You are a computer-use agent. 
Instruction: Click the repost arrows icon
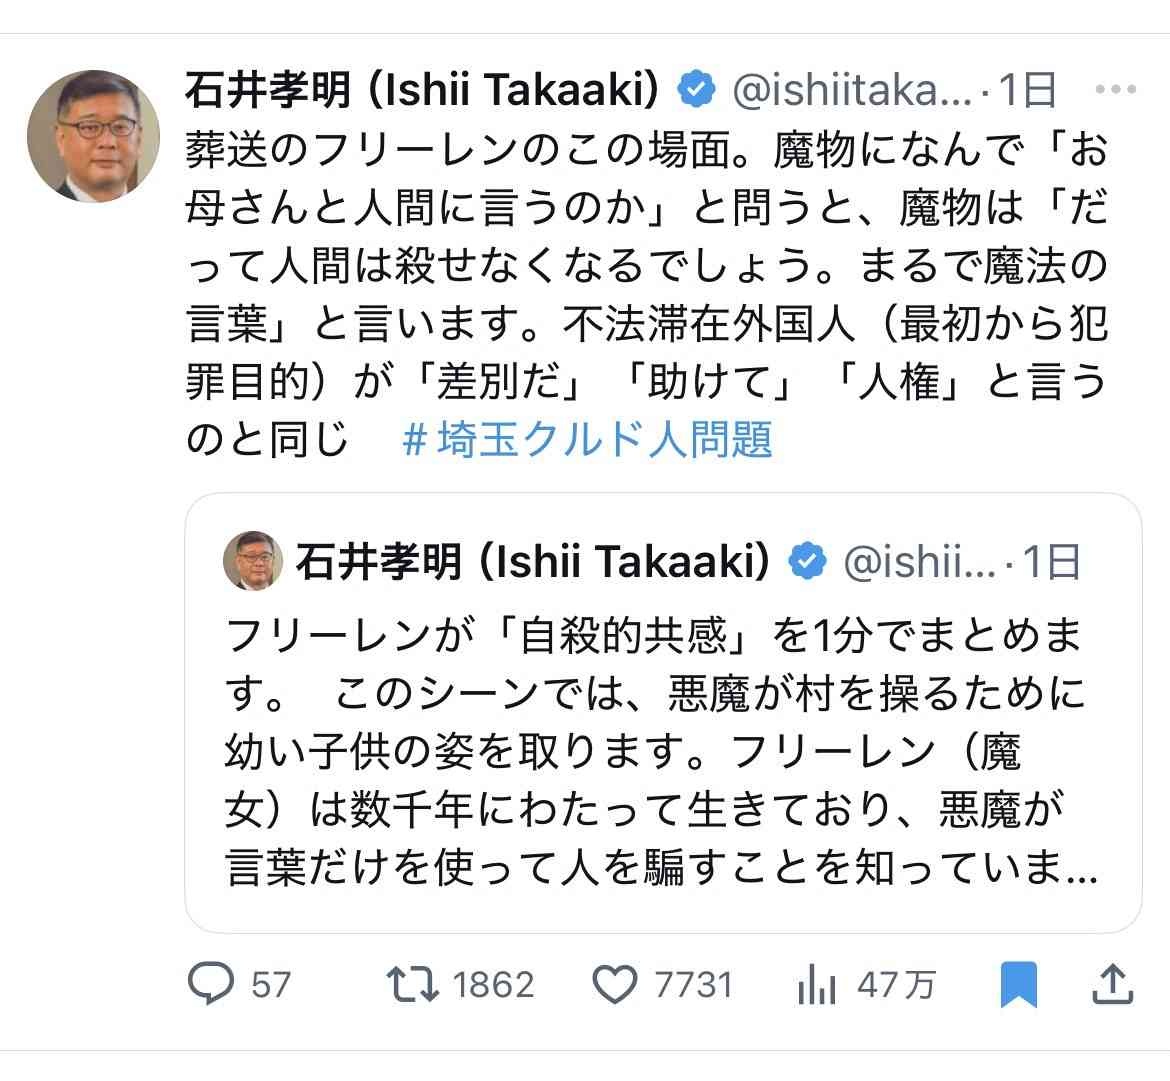tap(413, 984)
